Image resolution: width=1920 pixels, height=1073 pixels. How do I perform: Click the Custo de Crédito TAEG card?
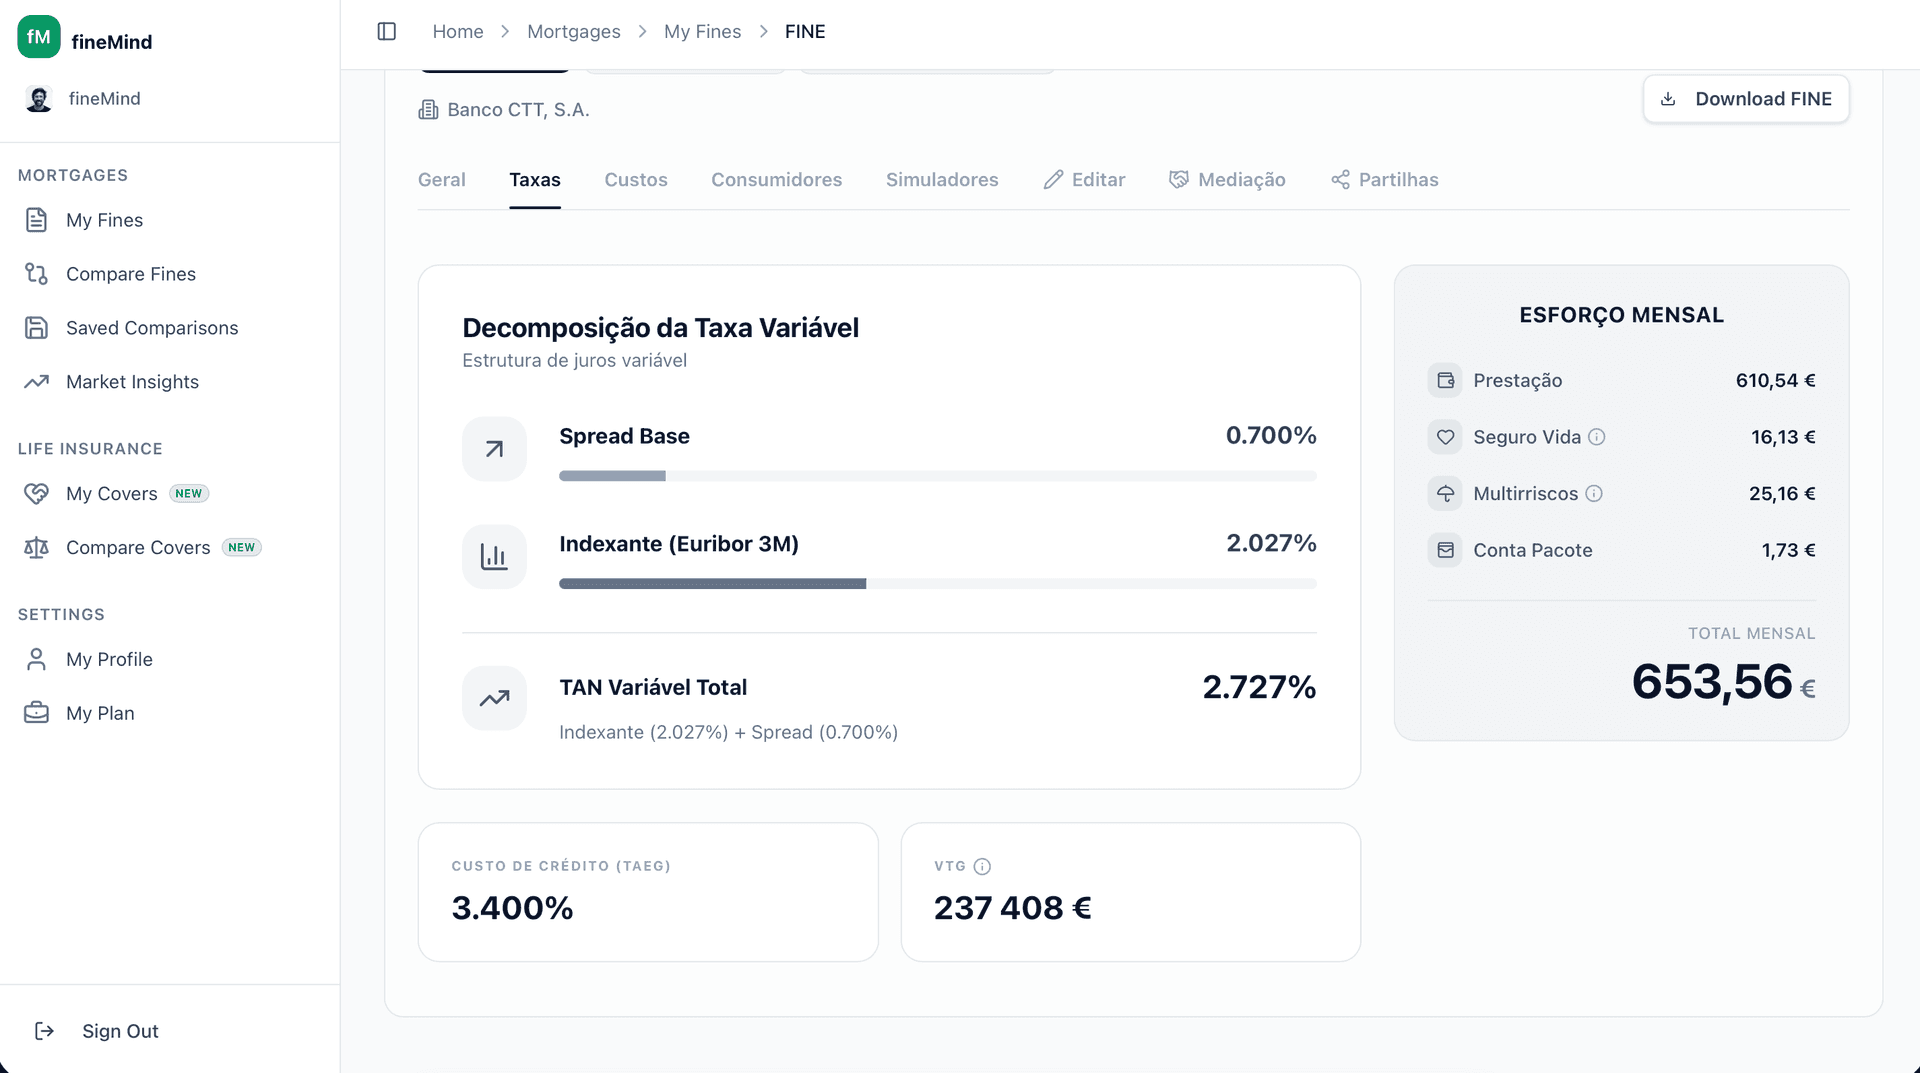647,892
